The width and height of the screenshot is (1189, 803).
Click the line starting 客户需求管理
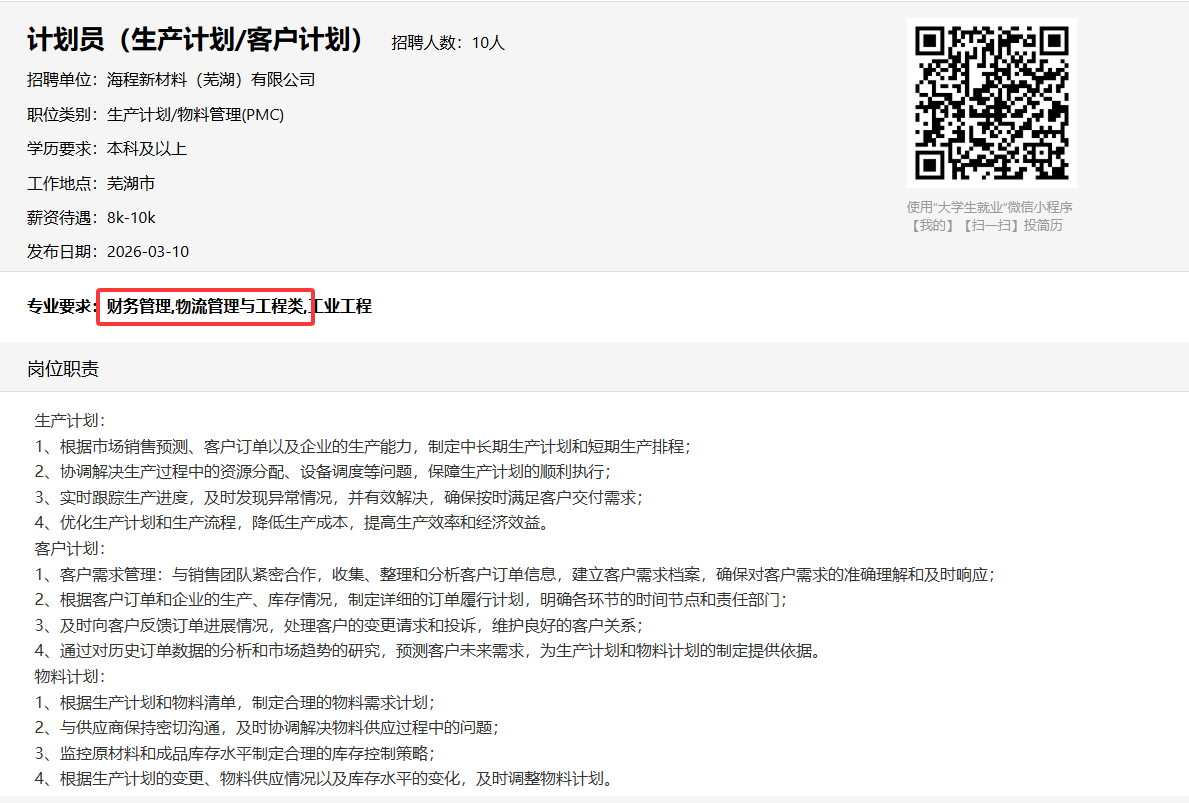[514, 575]
